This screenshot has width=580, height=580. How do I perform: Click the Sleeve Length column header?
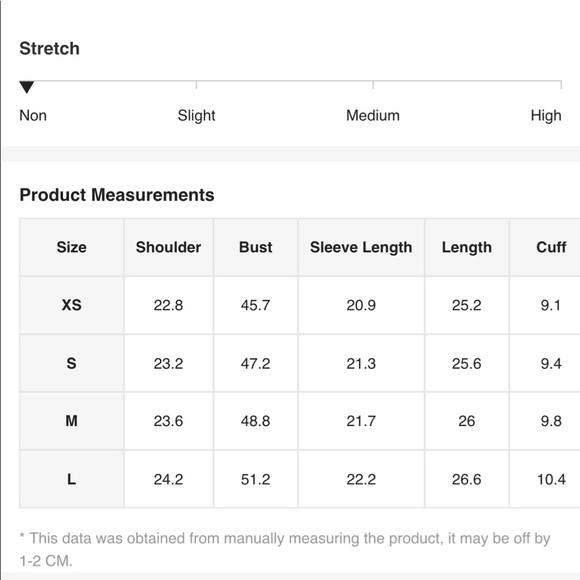(361, 247)
